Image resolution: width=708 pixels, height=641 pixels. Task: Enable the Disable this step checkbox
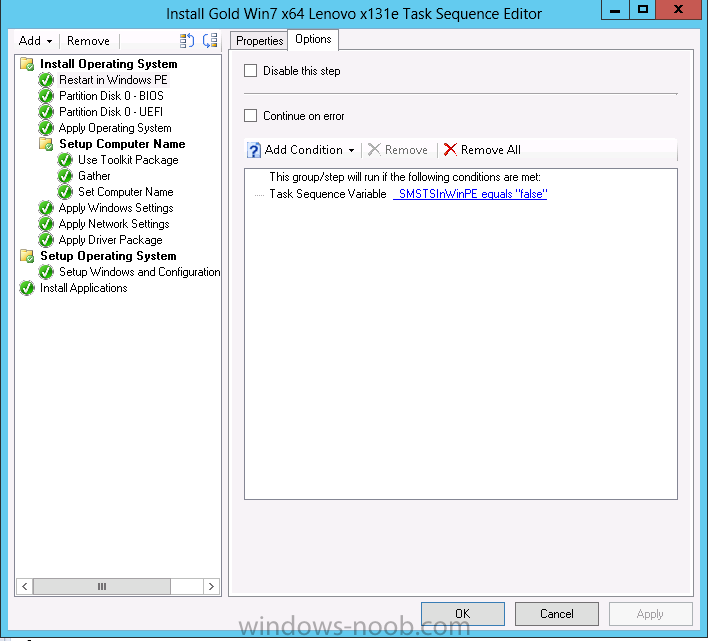point(251,71)
